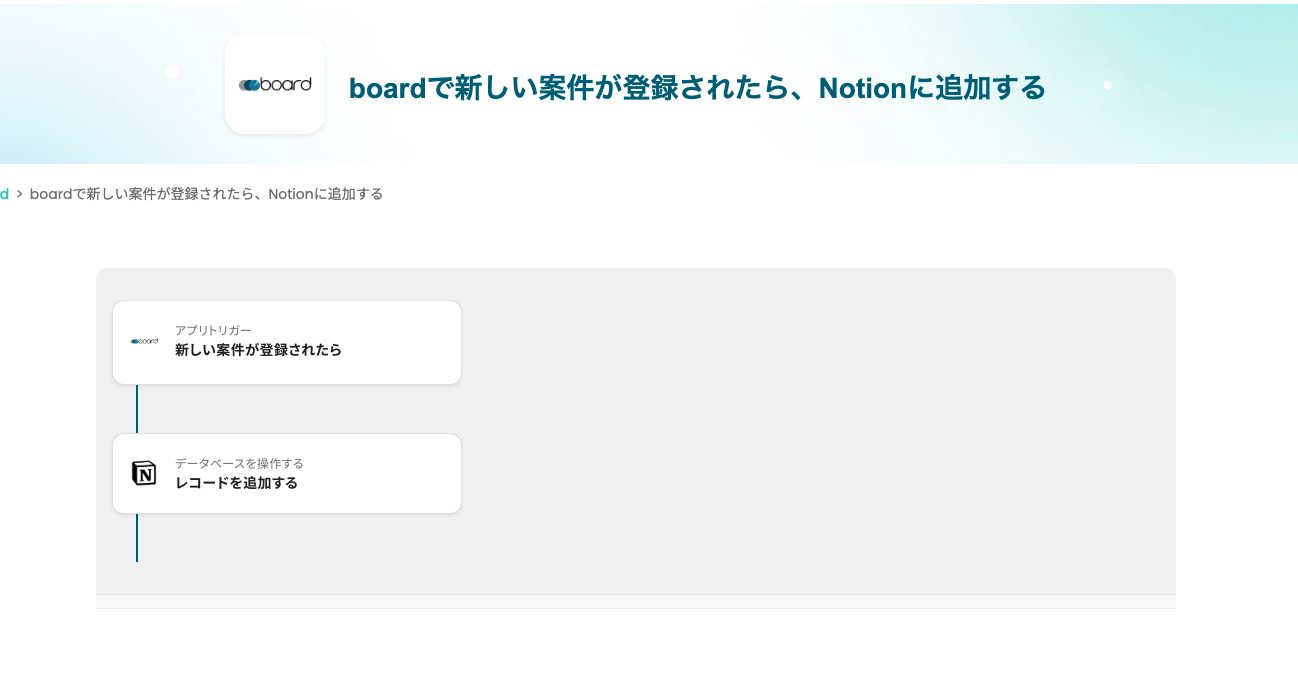Viewport: 1298px width, 676px height.
Task: Click the page heading about adding to Notion
Action: point(696,88)
